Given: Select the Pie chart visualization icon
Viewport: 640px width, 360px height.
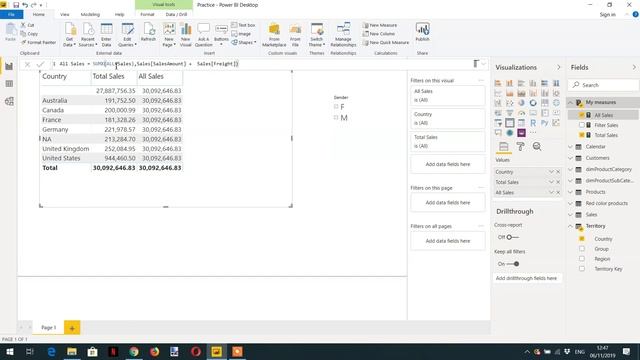Looking at the screenshot, I should click(x=521, y=103).
